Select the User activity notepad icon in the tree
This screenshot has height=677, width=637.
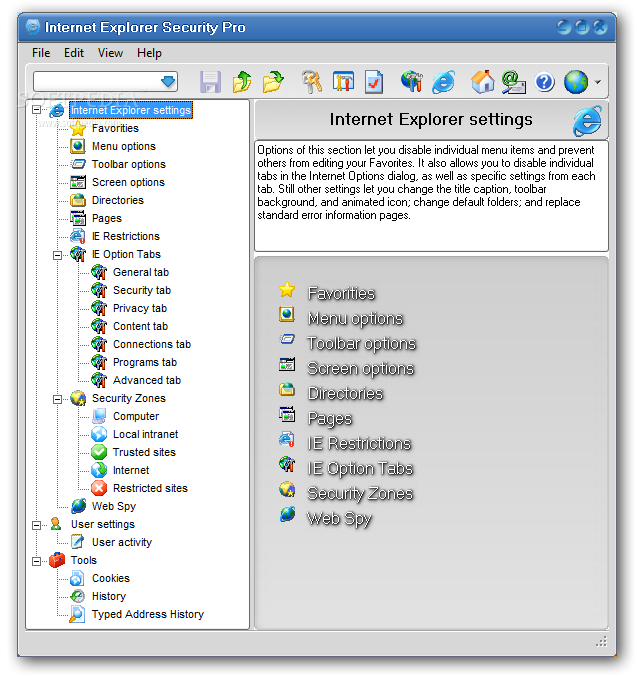(x=78, y=543)
